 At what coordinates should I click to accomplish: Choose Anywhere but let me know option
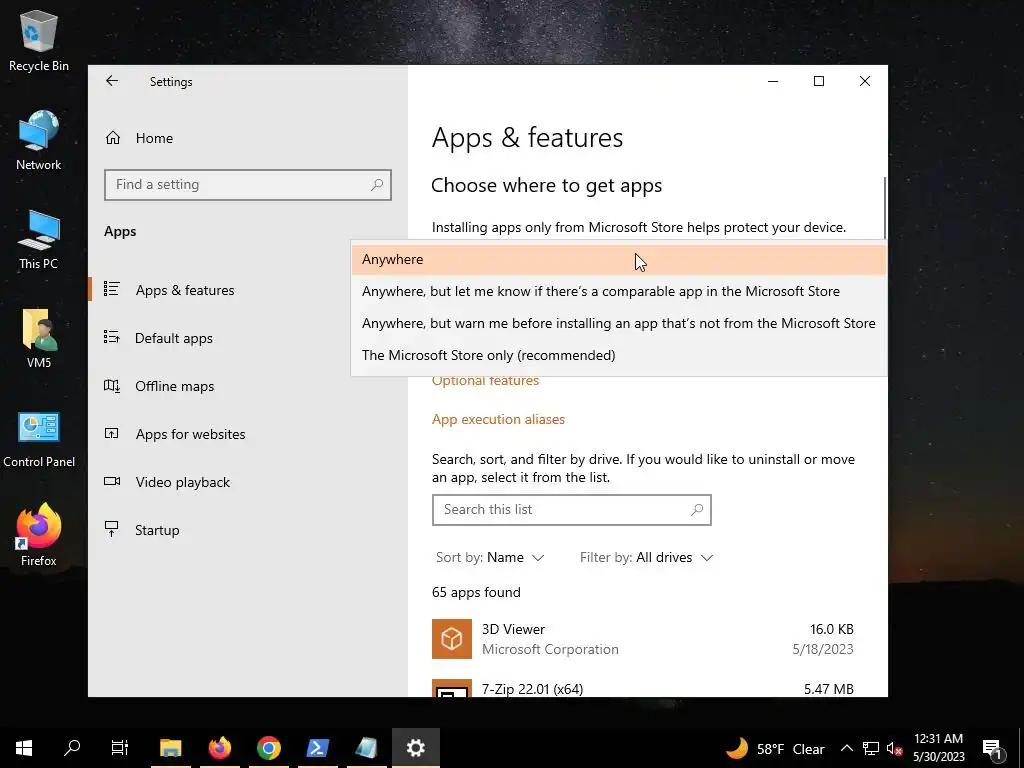pos(618,291)
